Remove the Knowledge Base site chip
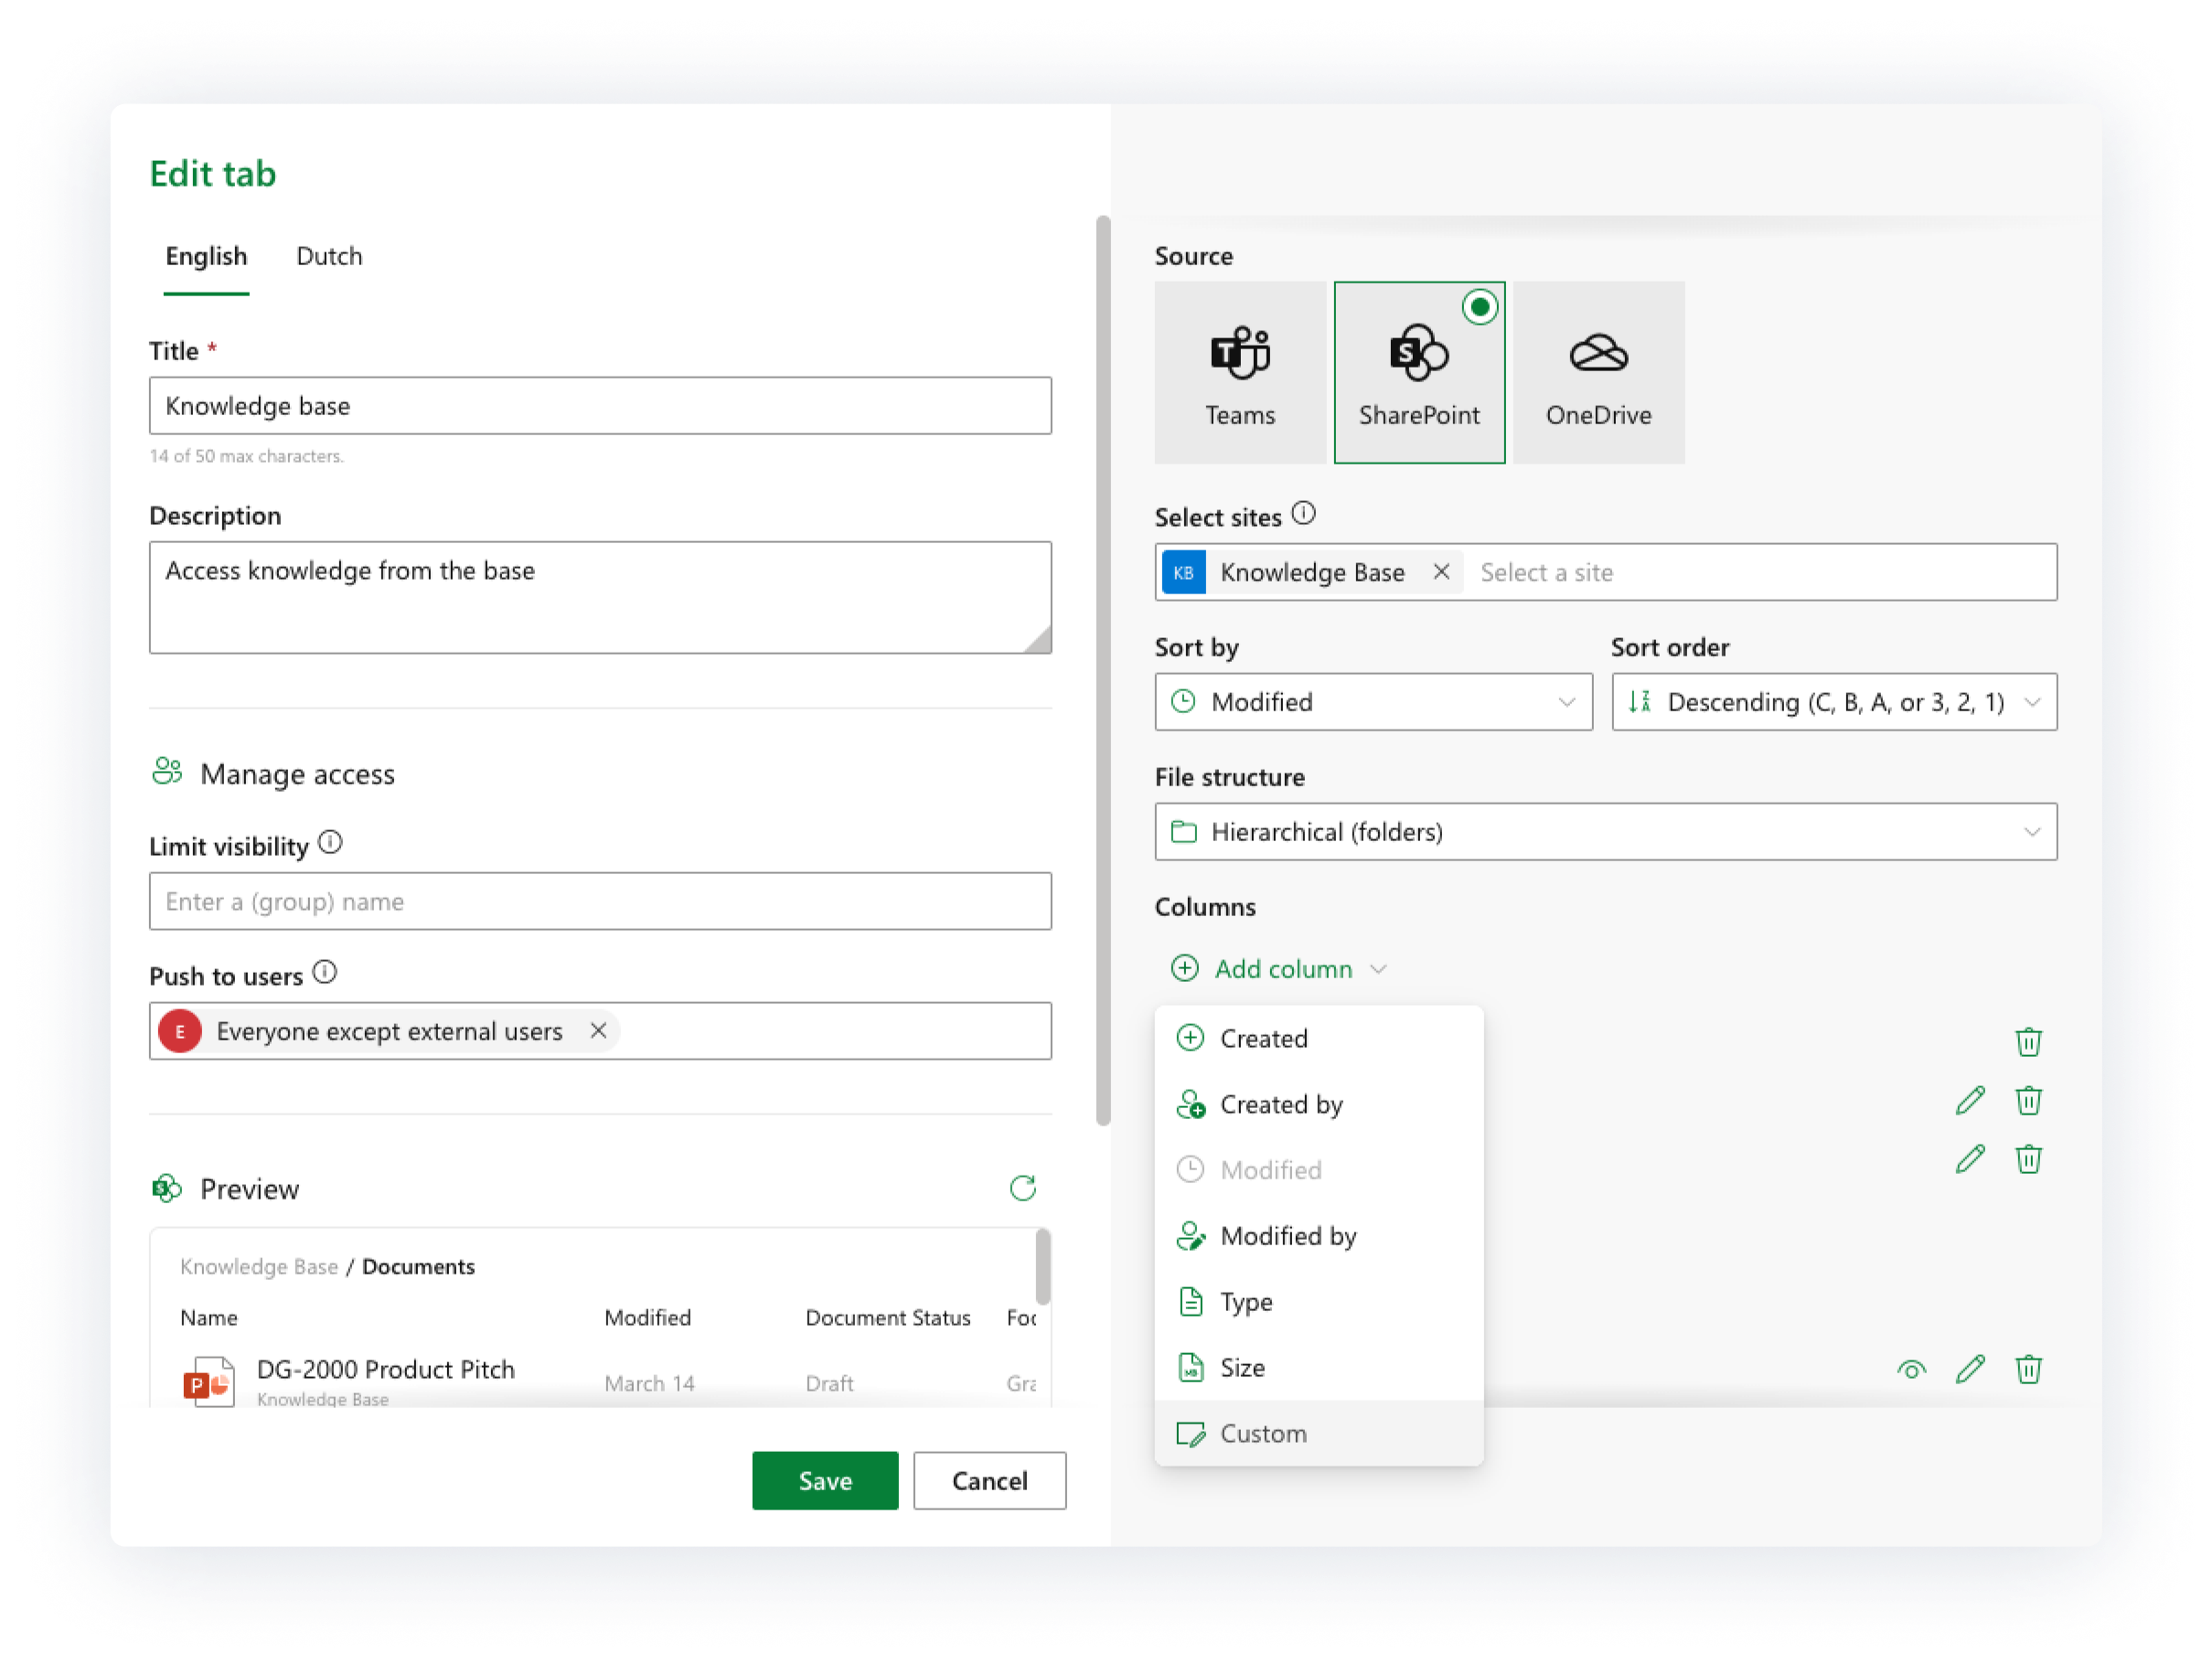 pos(1441,572)
